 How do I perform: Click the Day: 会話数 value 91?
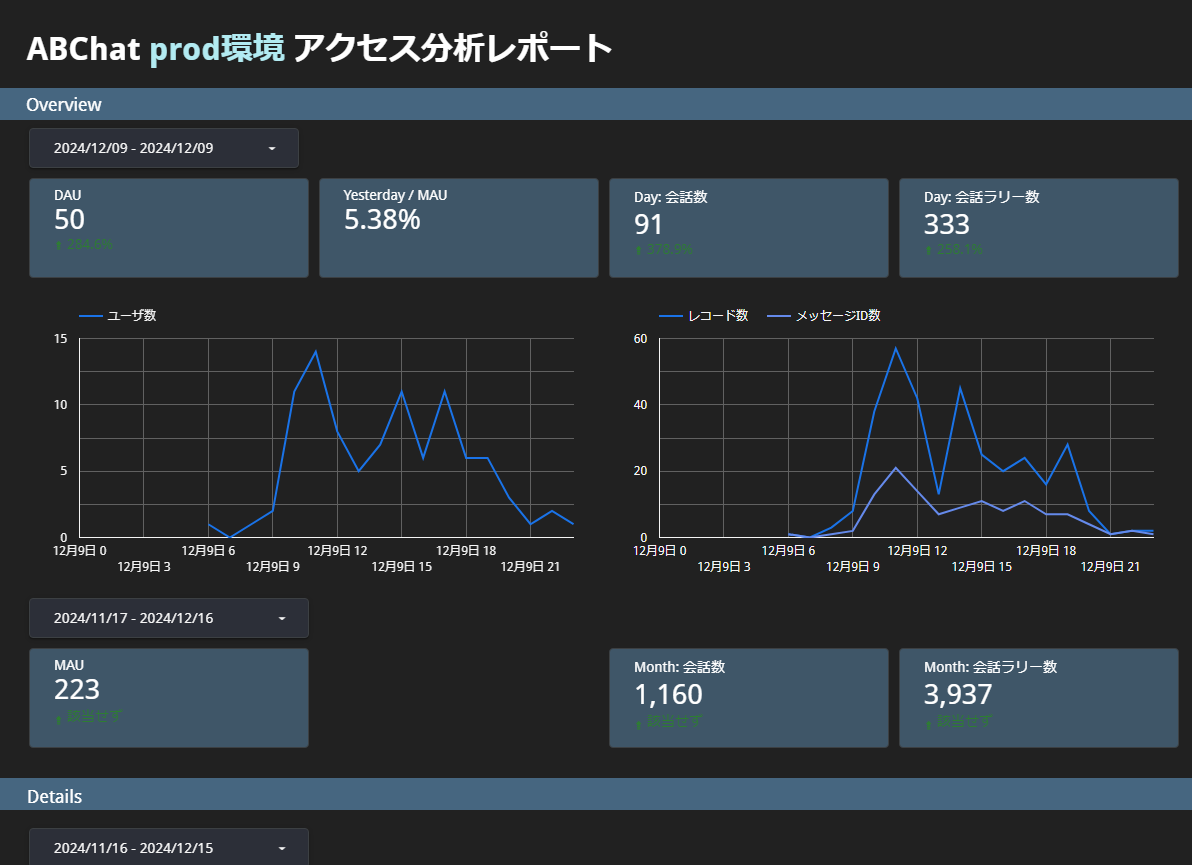click(648, 224)
